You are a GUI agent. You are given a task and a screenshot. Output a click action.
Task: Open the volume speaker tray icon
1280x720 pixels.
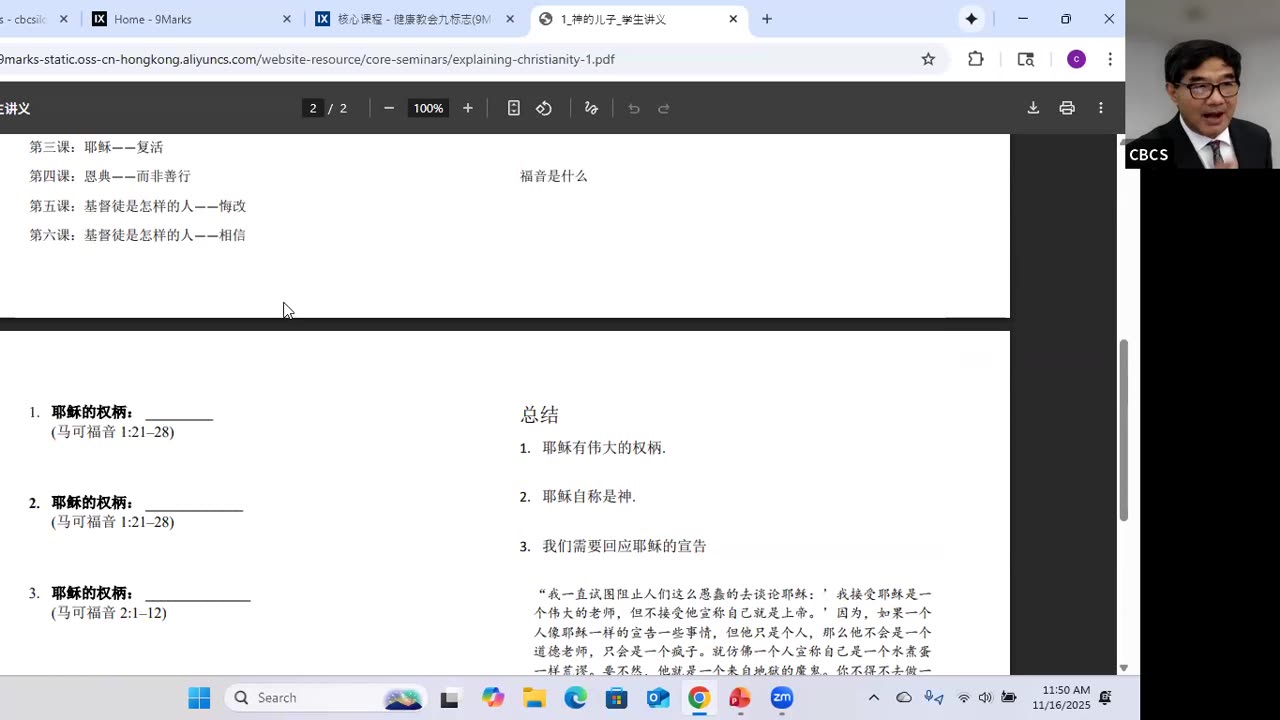point(986,698)
